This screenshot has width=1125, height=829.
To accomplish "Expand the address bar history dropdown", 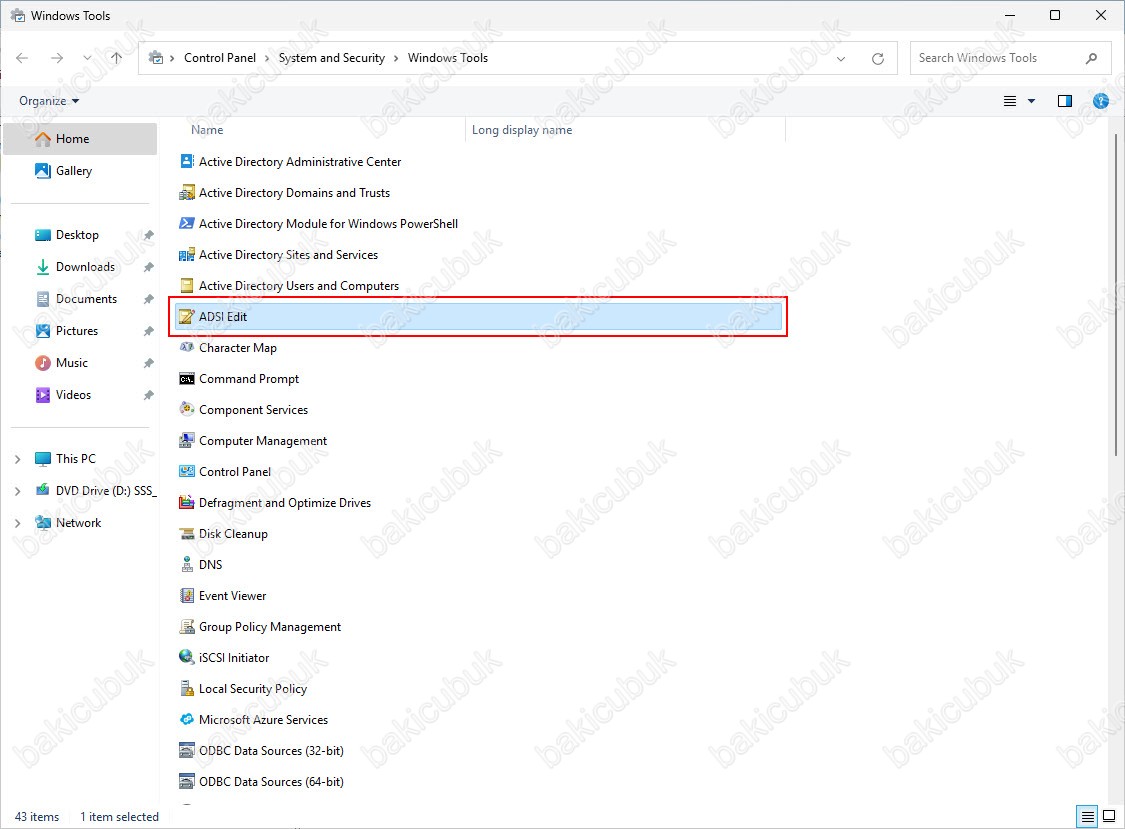I will coord(841,58).
